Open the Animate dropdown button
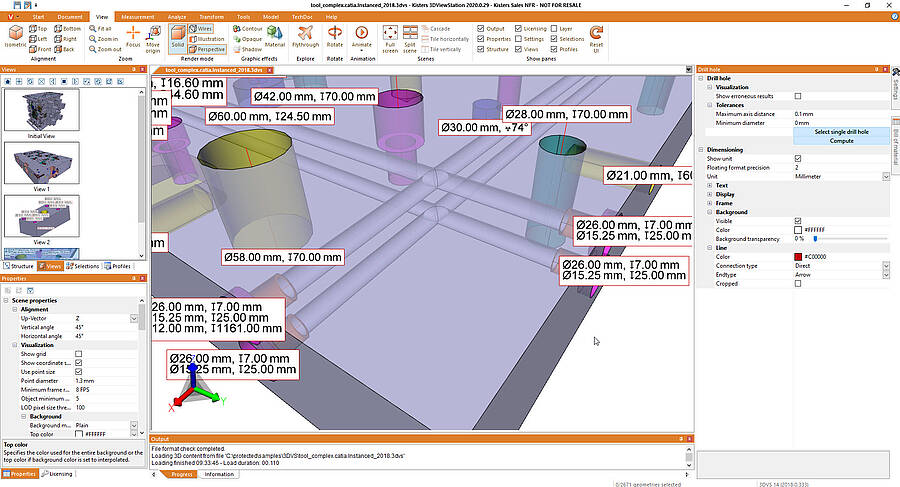This screenshot has width=900, height=487. (362, 38)
